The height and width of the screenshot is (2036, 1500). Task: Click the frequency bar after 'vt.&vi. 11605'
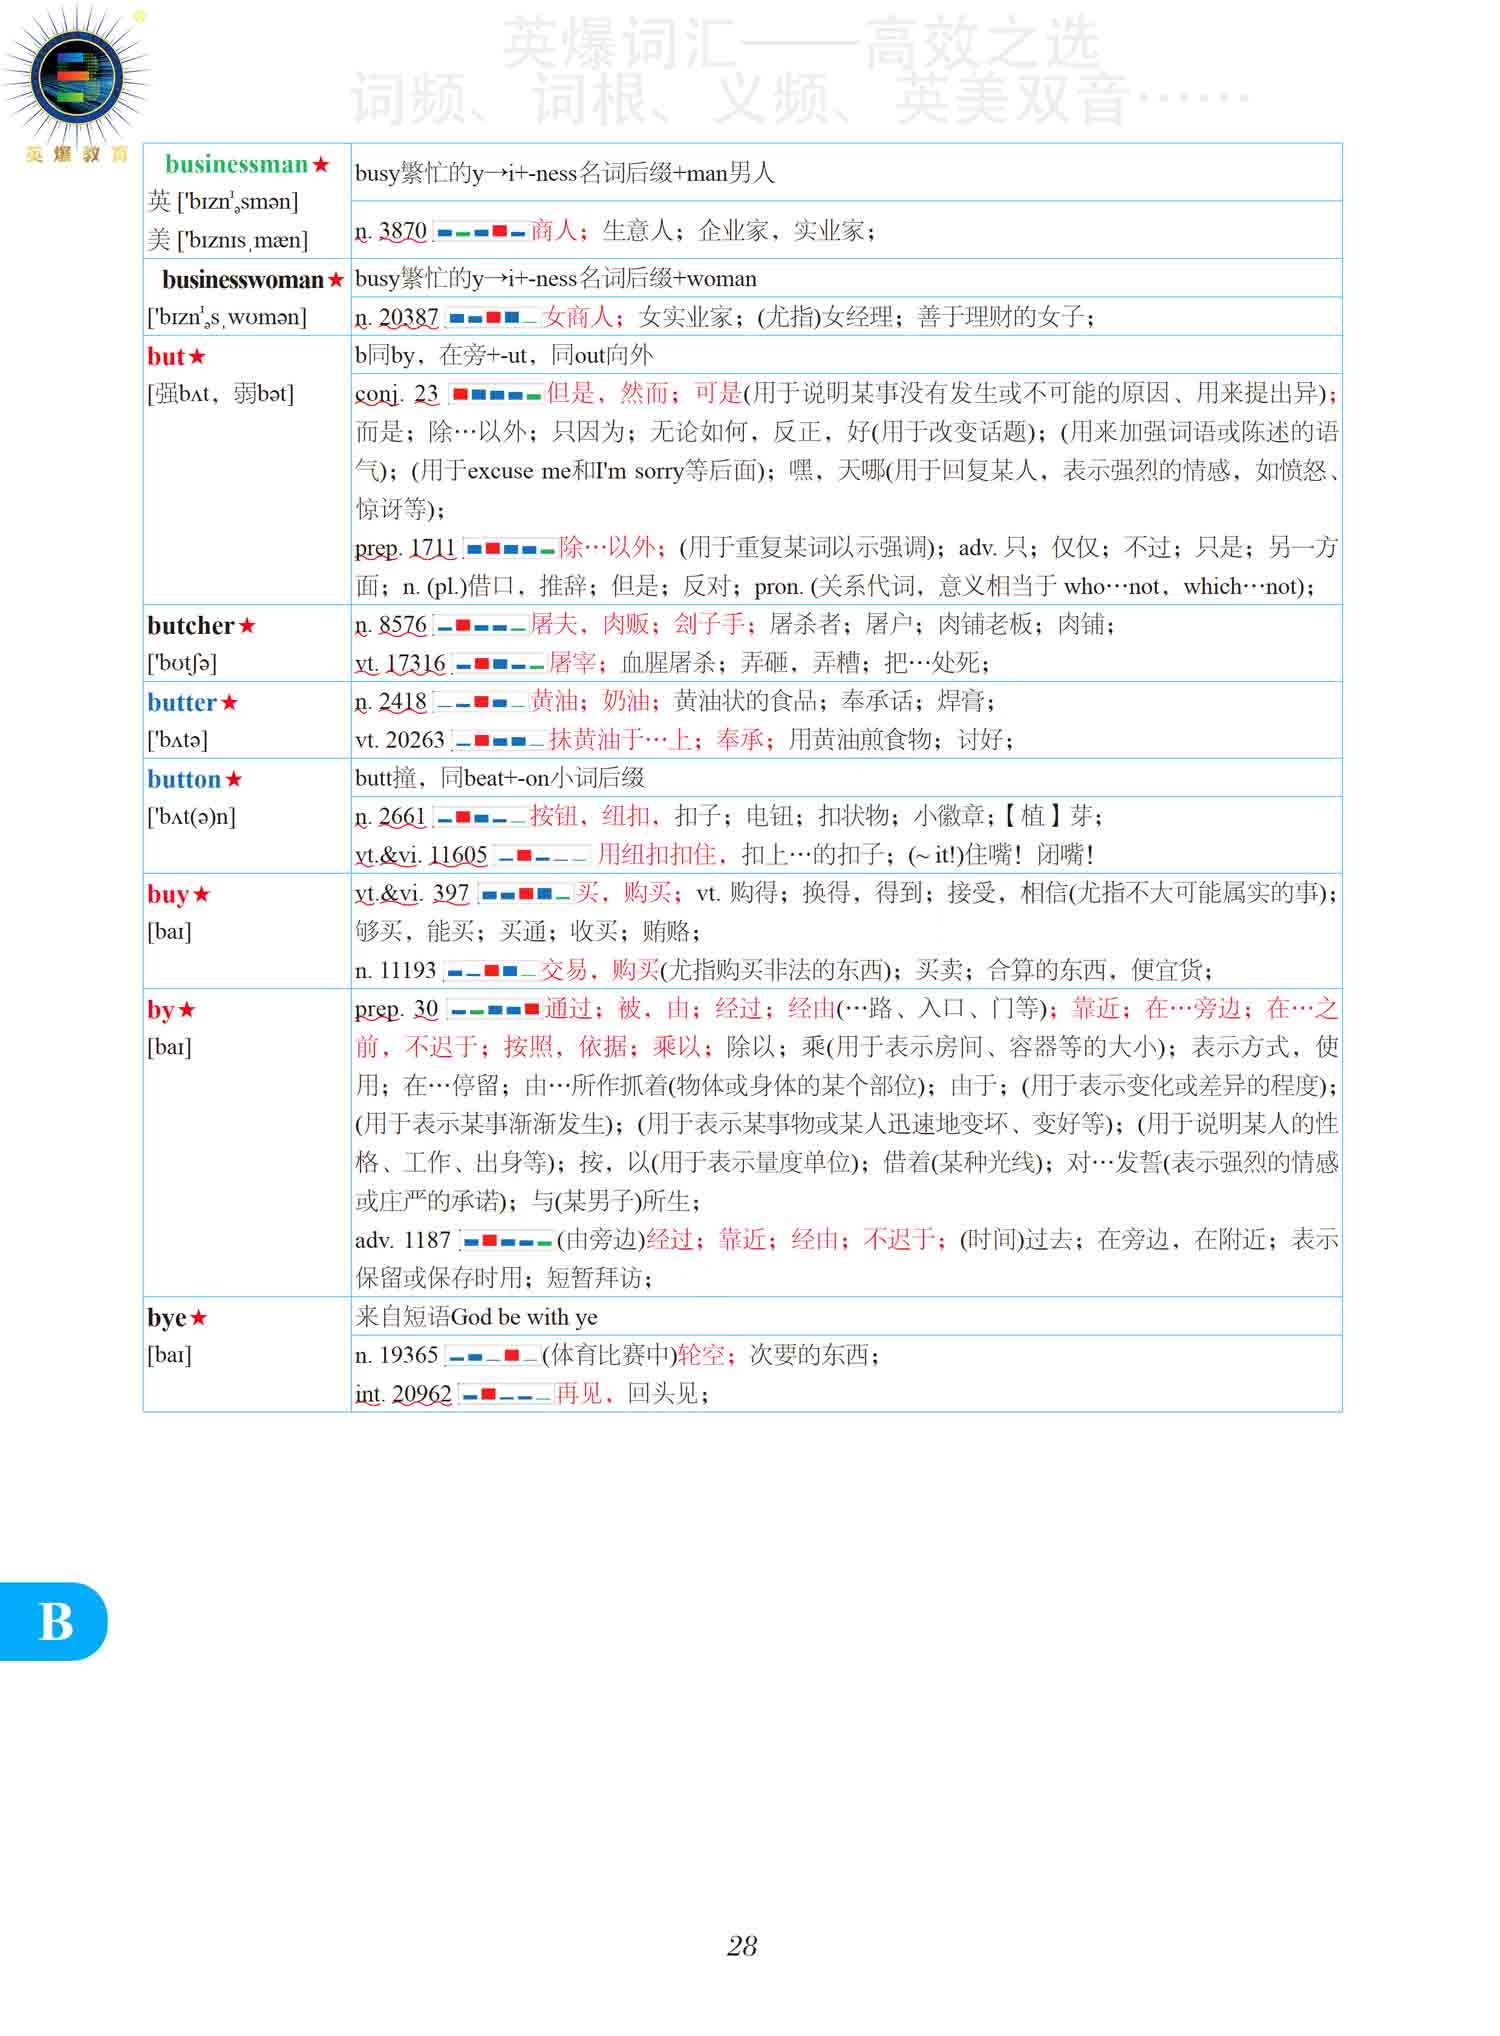click(x=542, y=856)
